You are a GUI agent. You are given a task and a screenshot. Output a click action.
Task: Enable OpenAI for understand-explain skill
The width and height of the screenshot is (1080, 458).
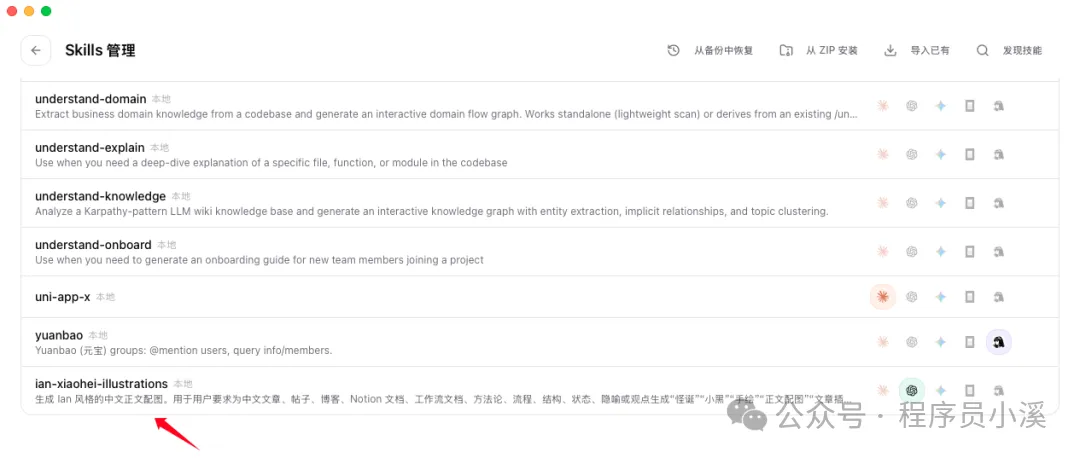point(912,155)
